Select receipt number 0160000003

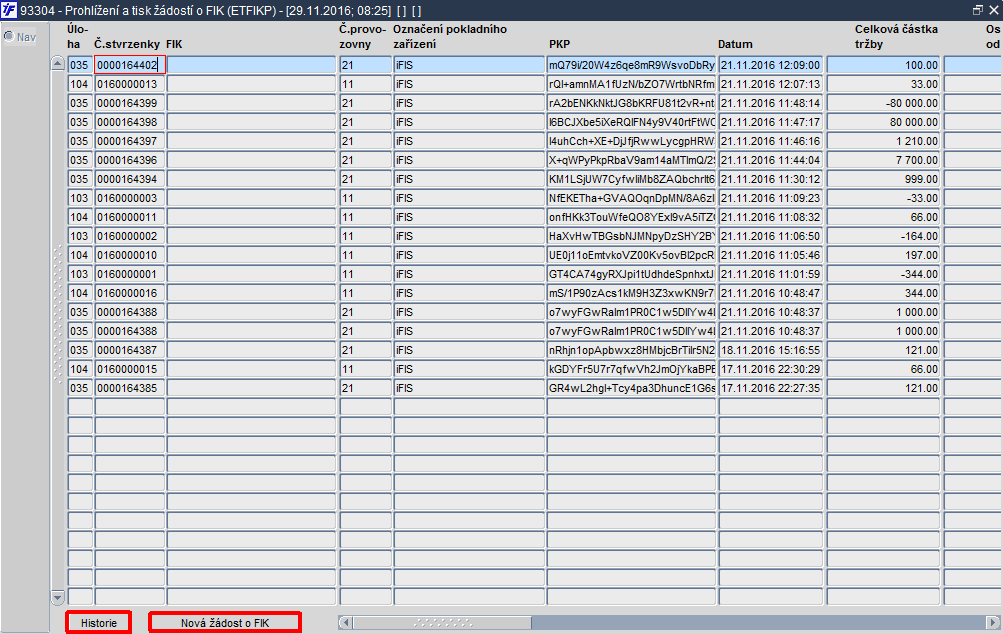click(x=130, y=198)
